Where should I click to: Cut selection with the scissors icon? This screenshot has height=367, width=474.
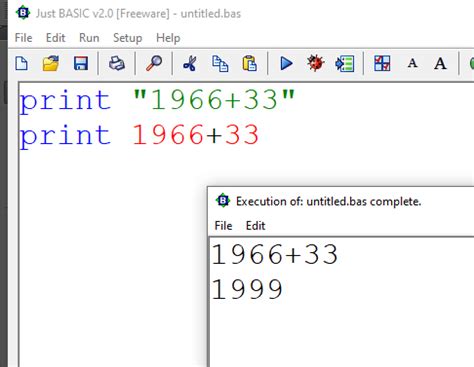[x=190, y=63]
